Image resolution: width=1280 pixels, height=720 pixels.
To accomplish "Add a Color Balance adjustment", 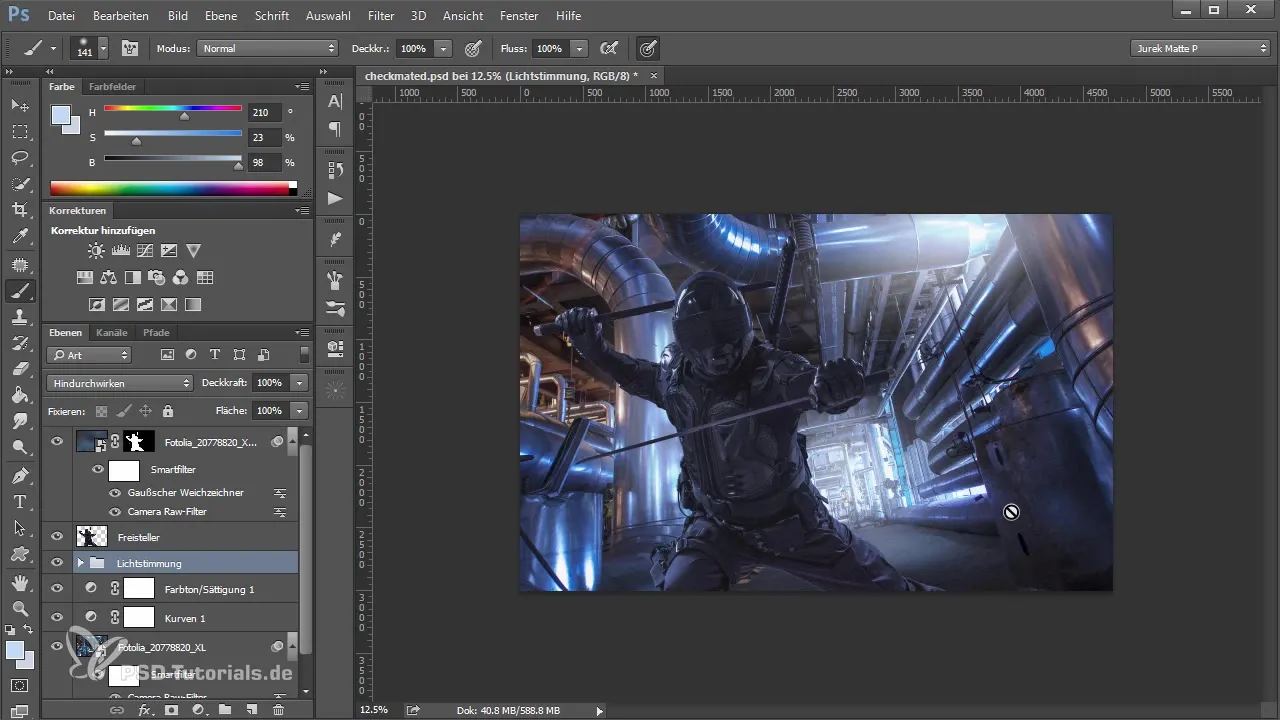I will pos(109,277).
